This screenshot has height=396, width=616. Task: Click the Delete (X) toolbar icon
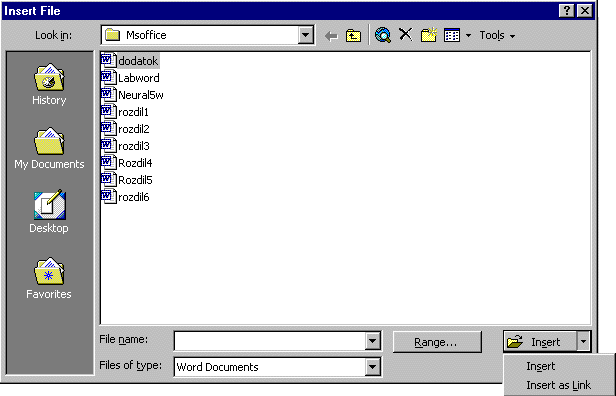point(405,35)
